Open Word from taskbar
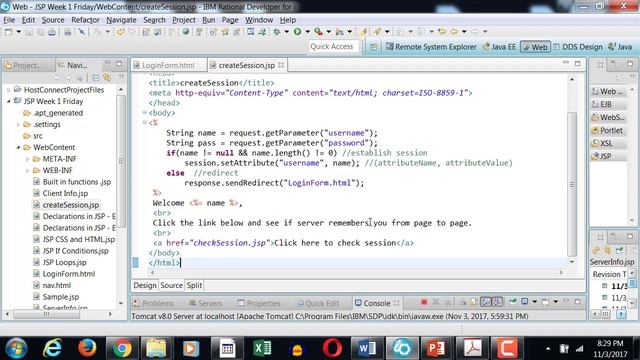Viewport: 640px width, 360px height. (367, 348)
